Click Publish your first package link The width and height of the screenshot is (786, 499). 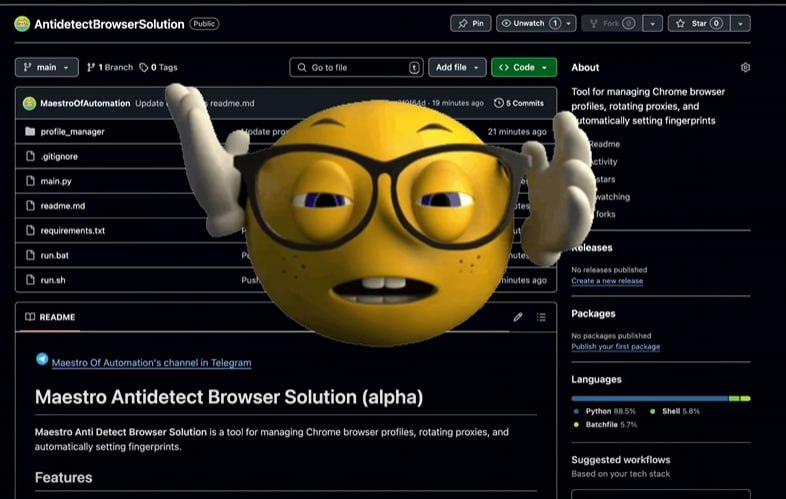616,347
